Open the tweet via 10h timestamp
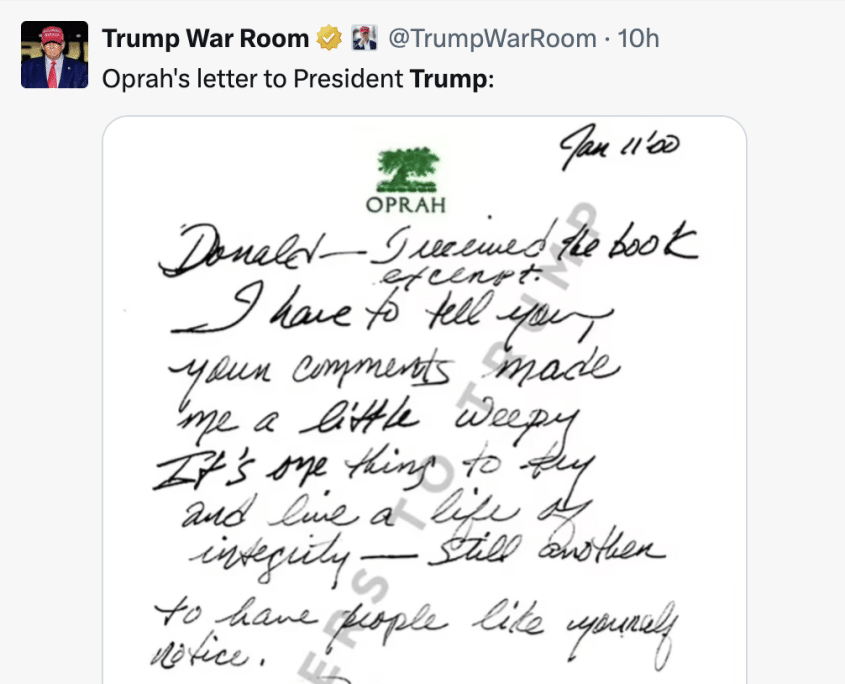Screen dimensions: 845x684 (639, 39)
